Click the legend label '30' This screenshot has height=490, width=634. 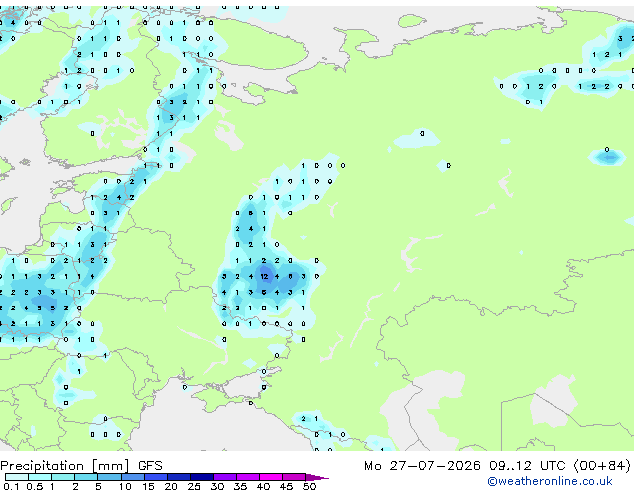217,486
